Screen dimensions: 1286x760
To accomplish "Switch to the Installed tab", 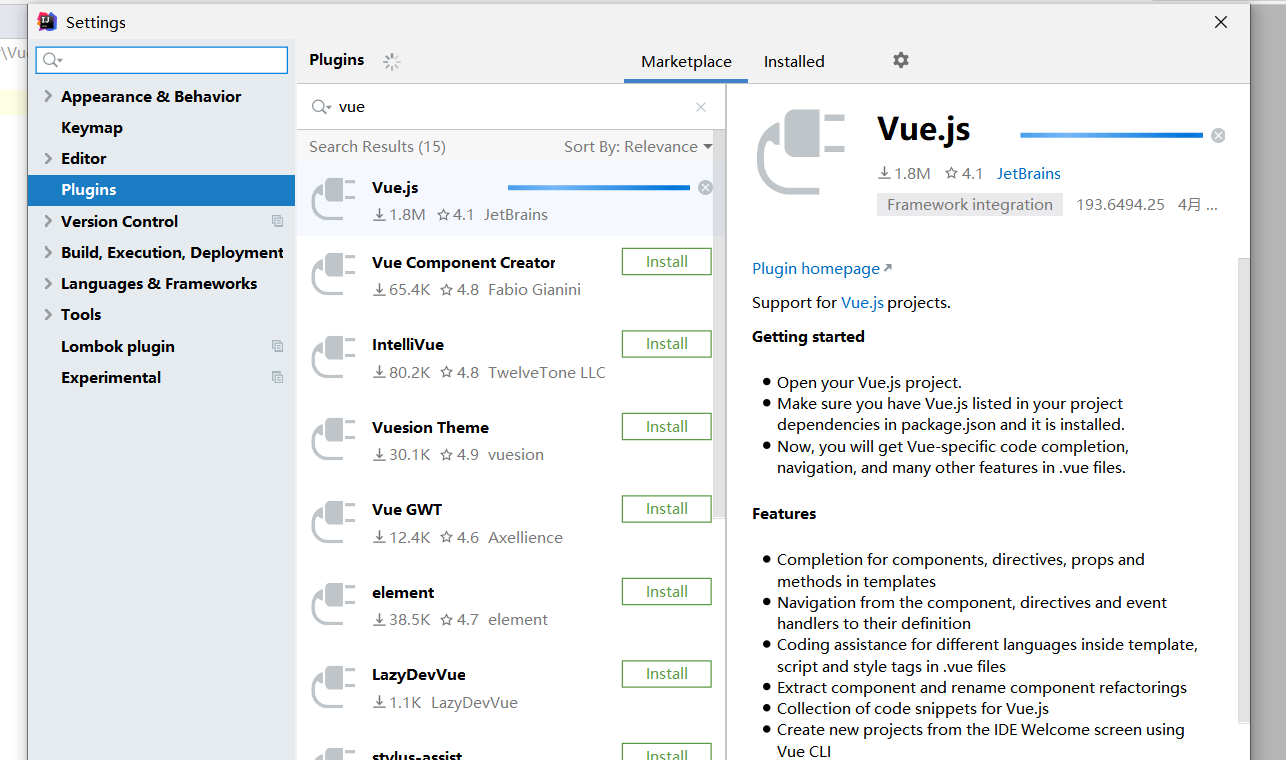I will (794, 61).
